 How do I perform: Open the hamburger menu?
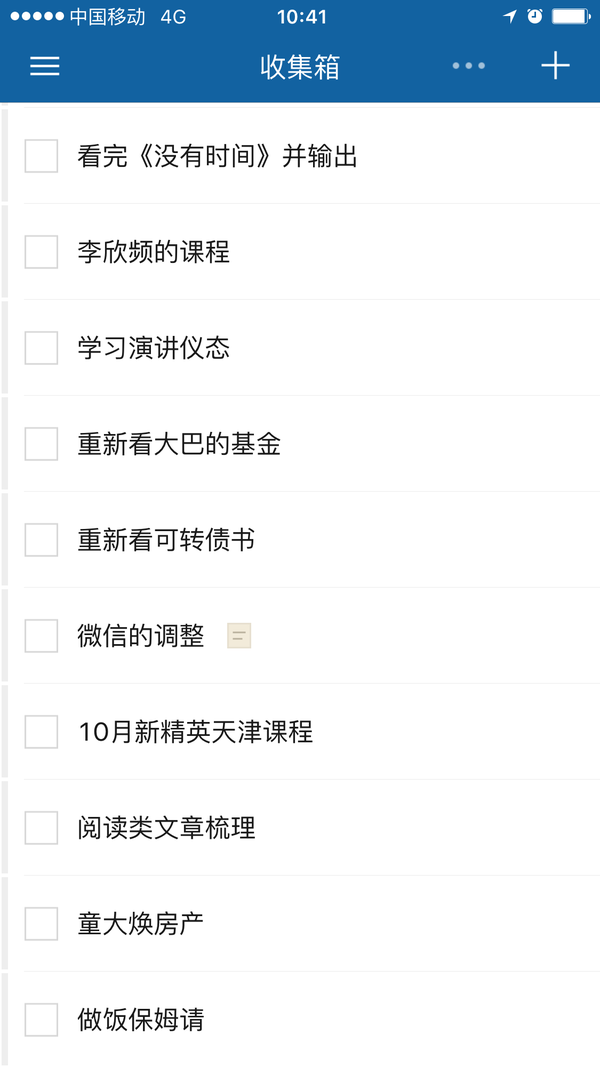pyautogui.click(x=45, y=66)
